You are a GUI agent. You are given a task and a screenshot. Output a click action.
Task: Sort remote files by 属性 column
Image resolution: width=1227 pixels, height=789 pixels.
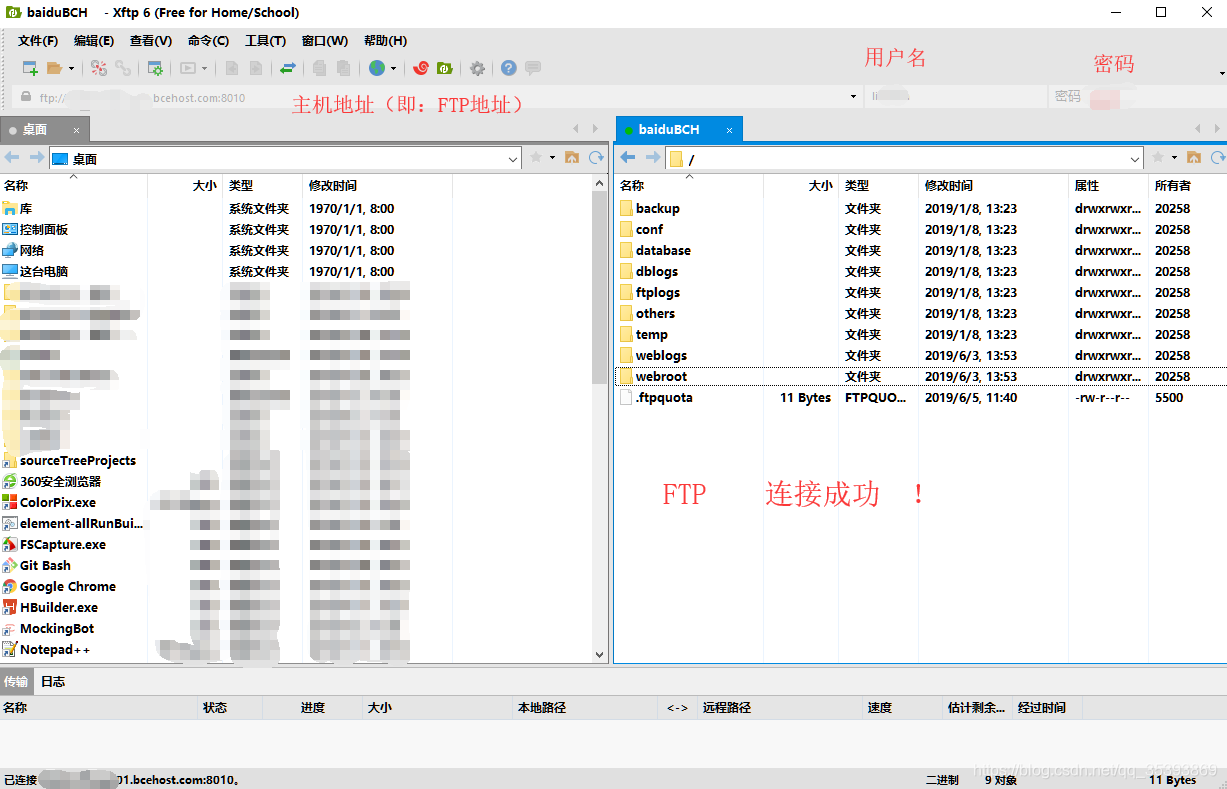click(x=1108, y=186)
